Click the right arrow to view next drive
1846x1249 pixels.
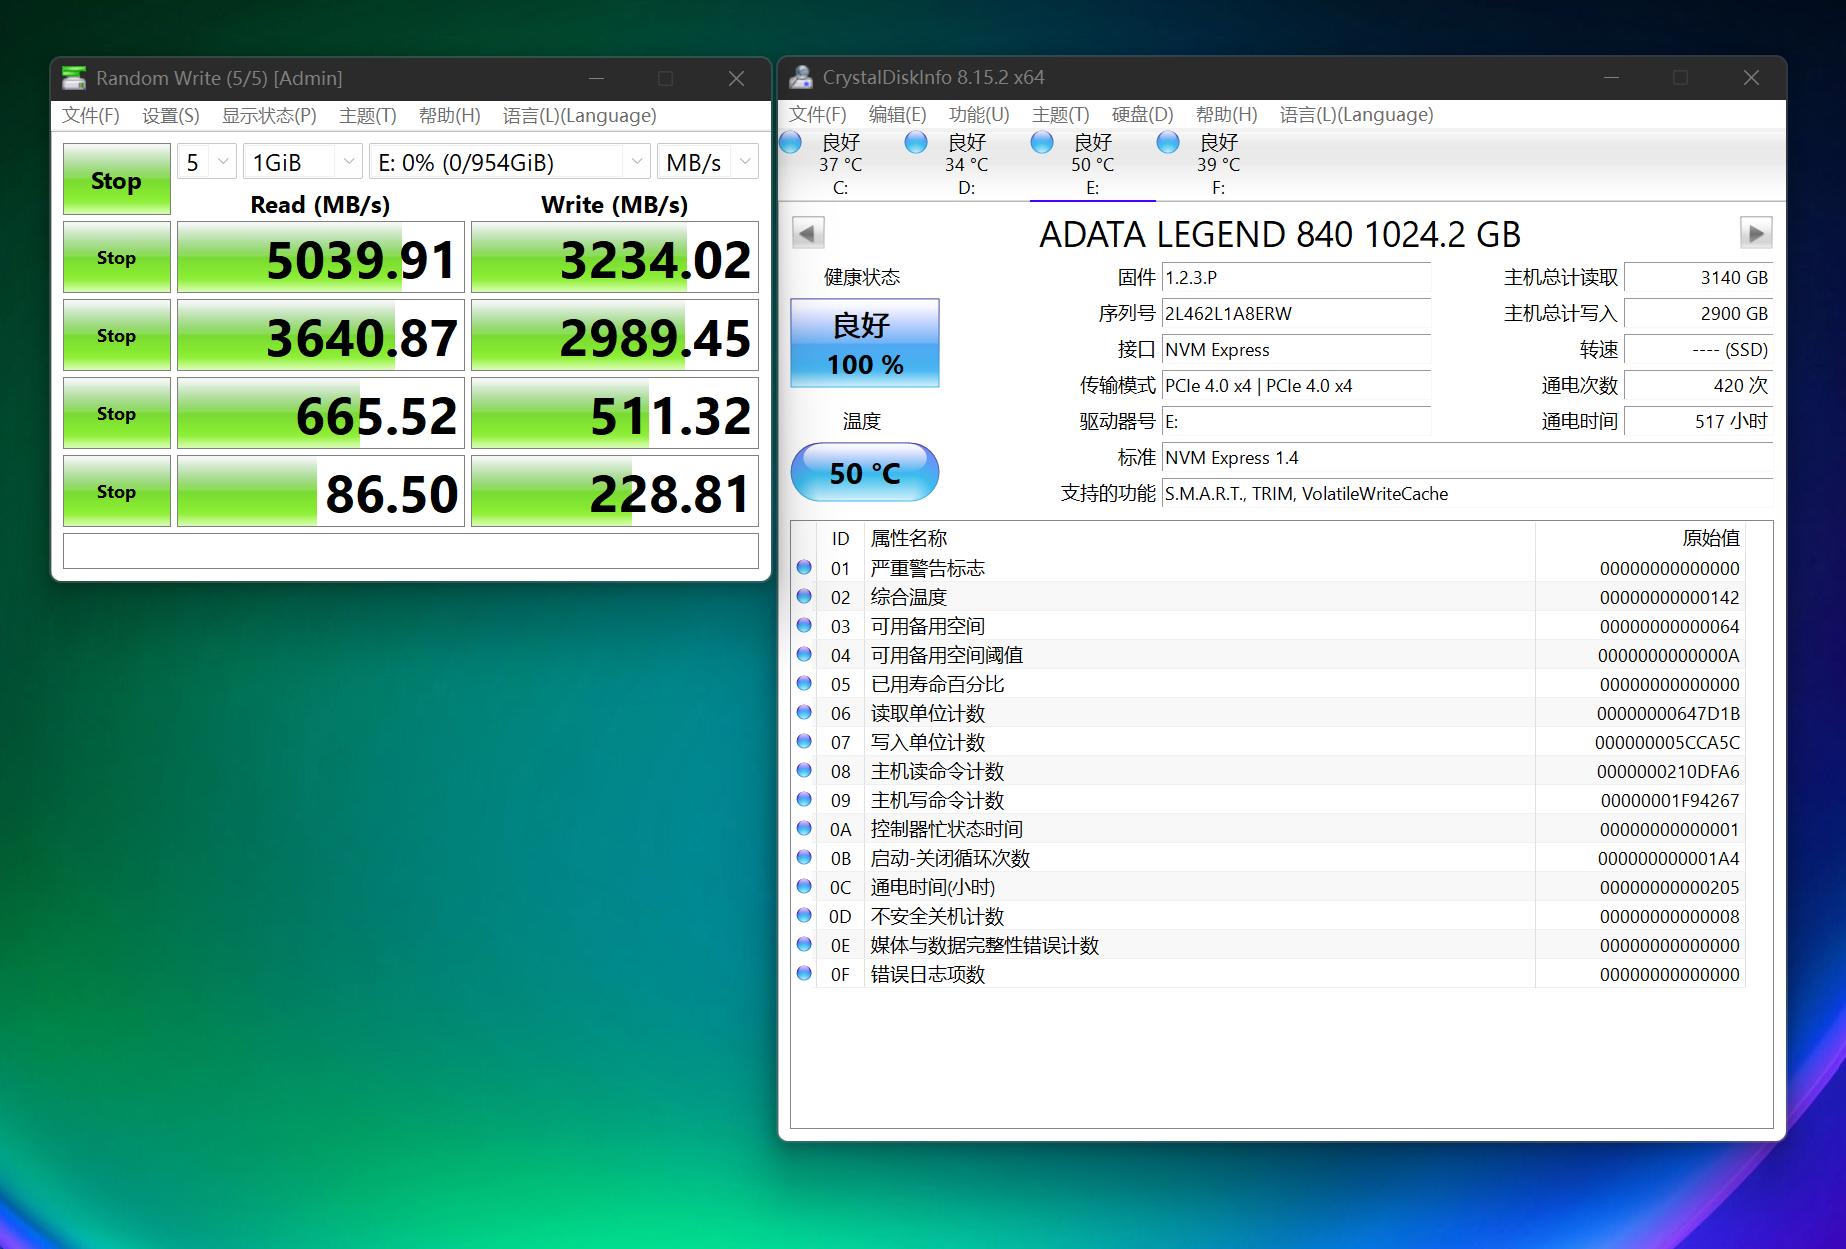coord(1757,232)
